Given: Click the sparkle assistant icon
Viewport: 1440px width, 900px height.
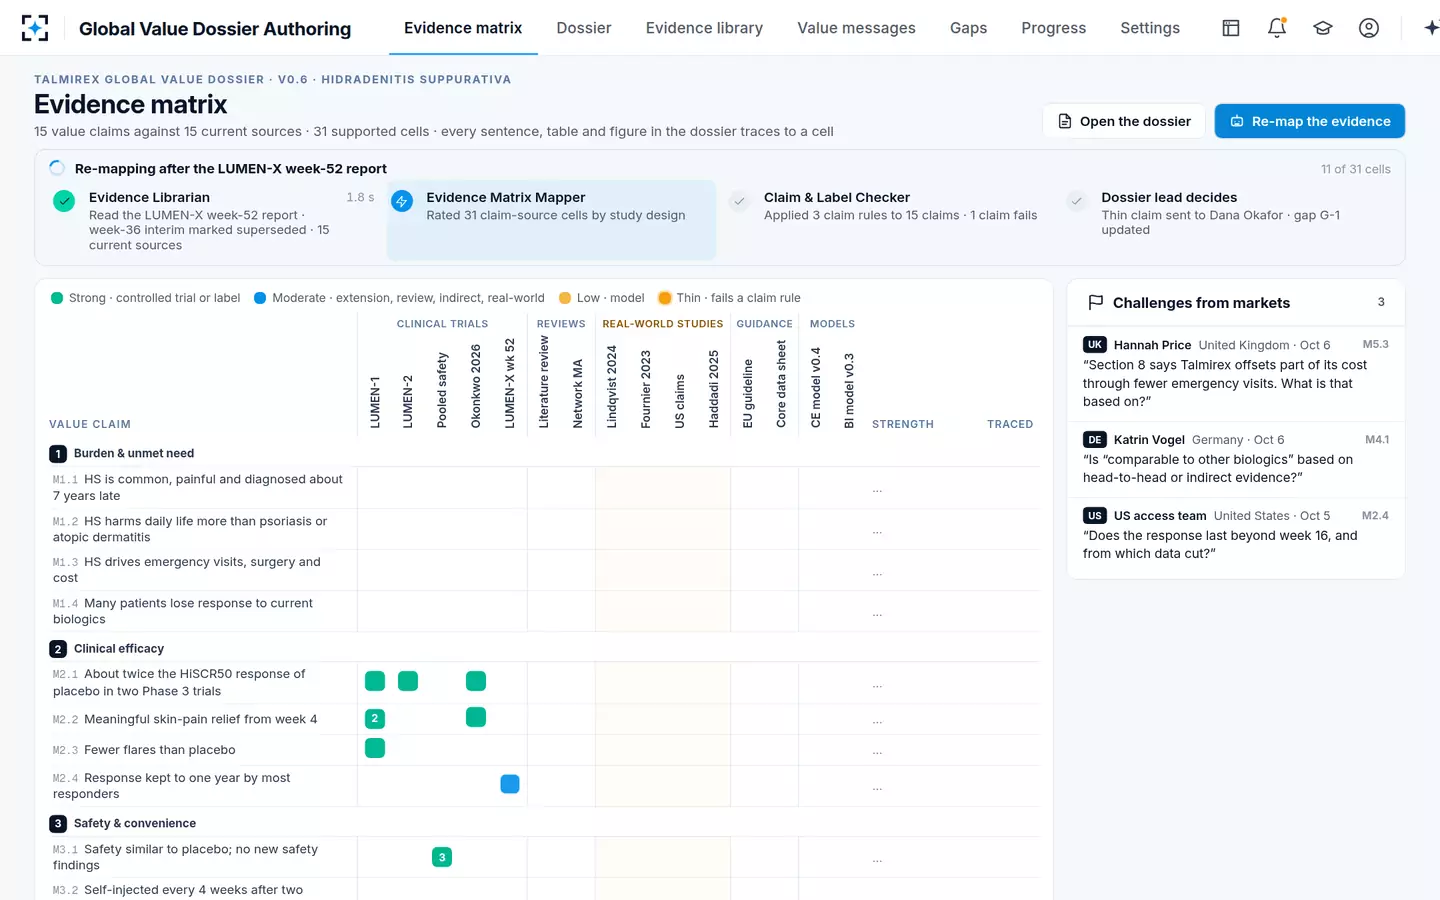Looking at the screenshot, I should click(1431, 28).
